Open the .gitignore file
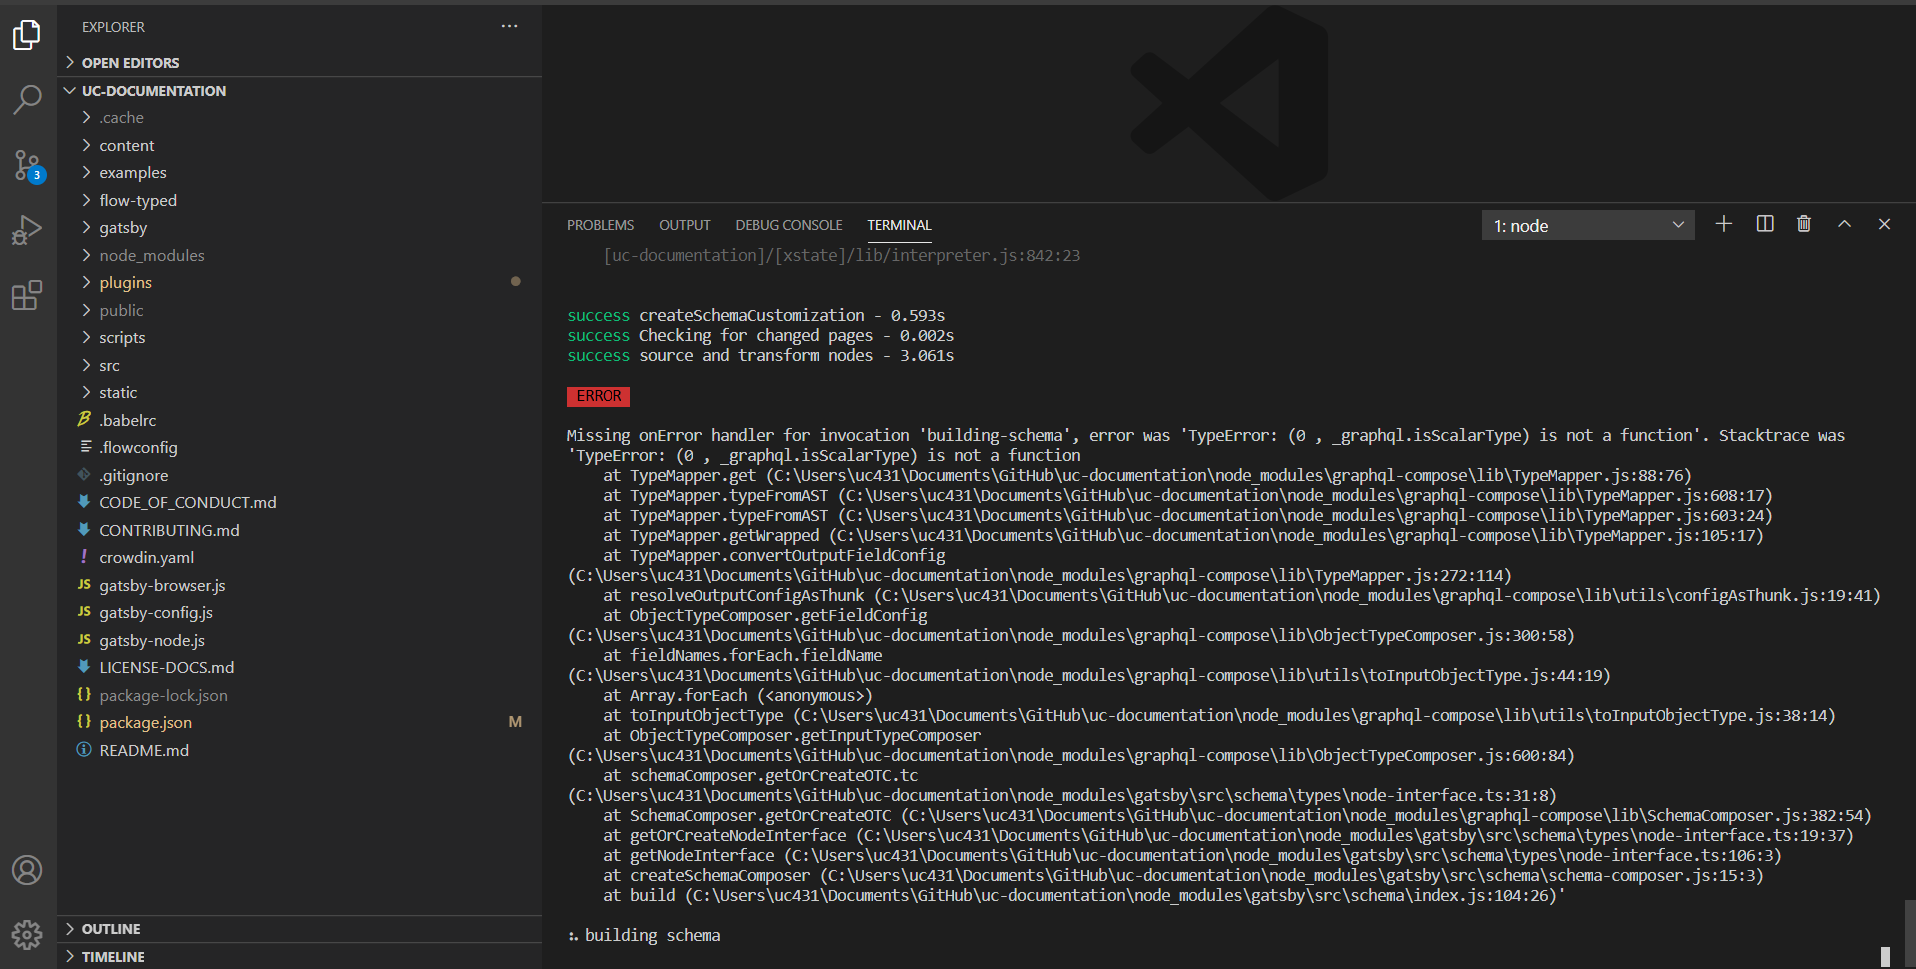The height and width of the screenshot is (969, 1916). pyautogui.click(x=300, y=475)
